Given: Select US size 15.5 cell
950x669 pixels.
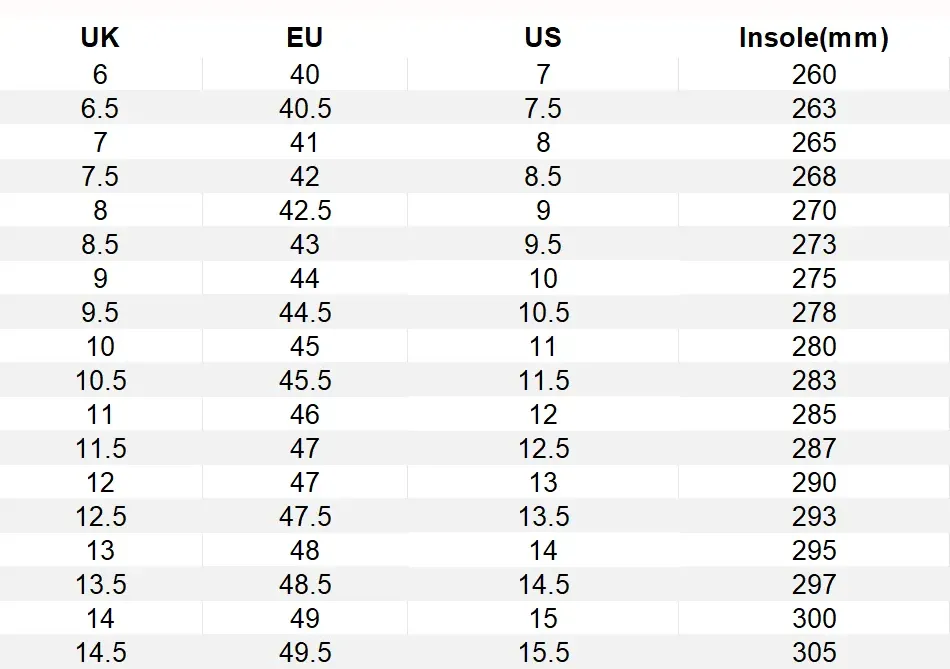Looking at the screenshot, I should click(x=543, y=652).
